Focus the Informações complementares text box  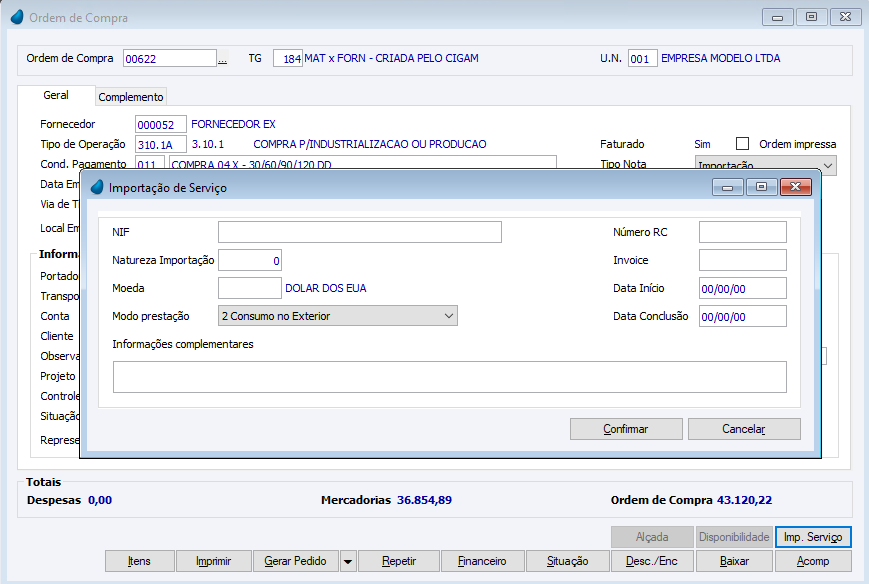(x=449, y=377)
